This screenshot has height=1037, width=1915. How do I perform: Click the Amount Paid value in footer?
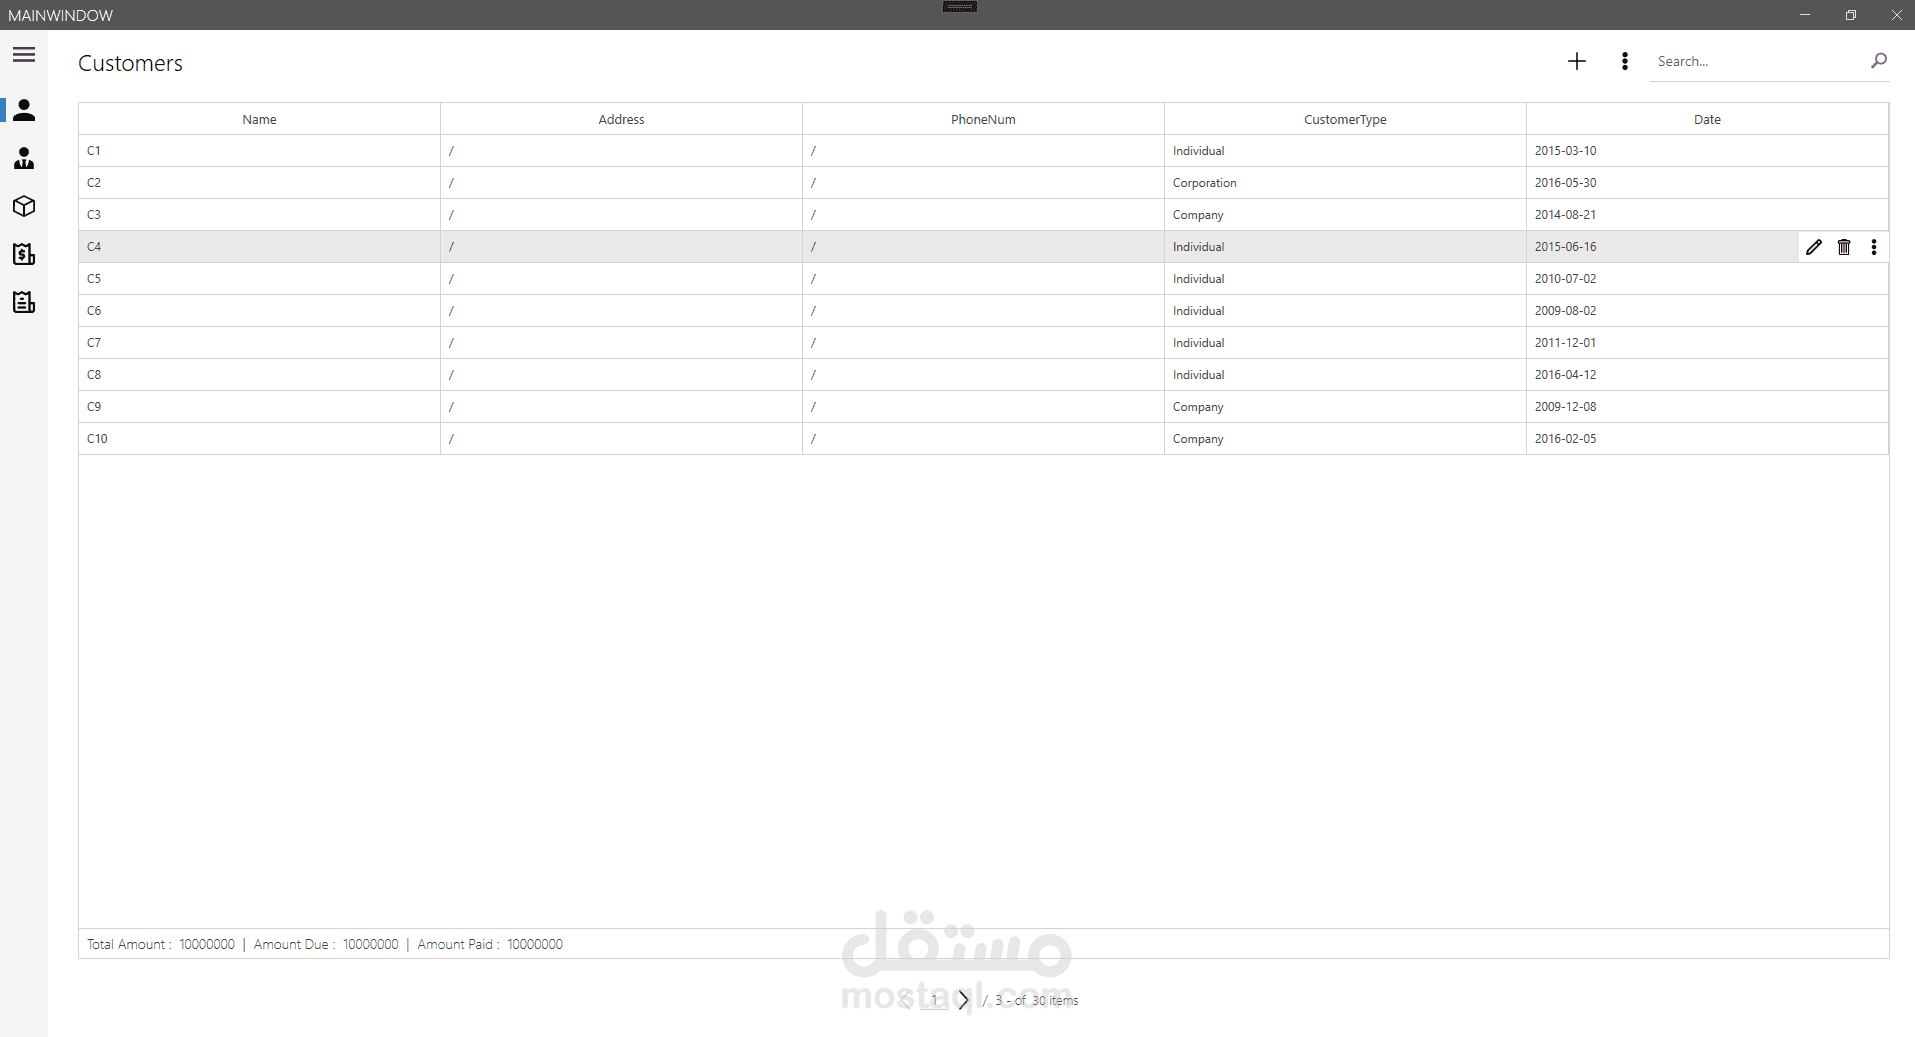[x=535, y=944]
